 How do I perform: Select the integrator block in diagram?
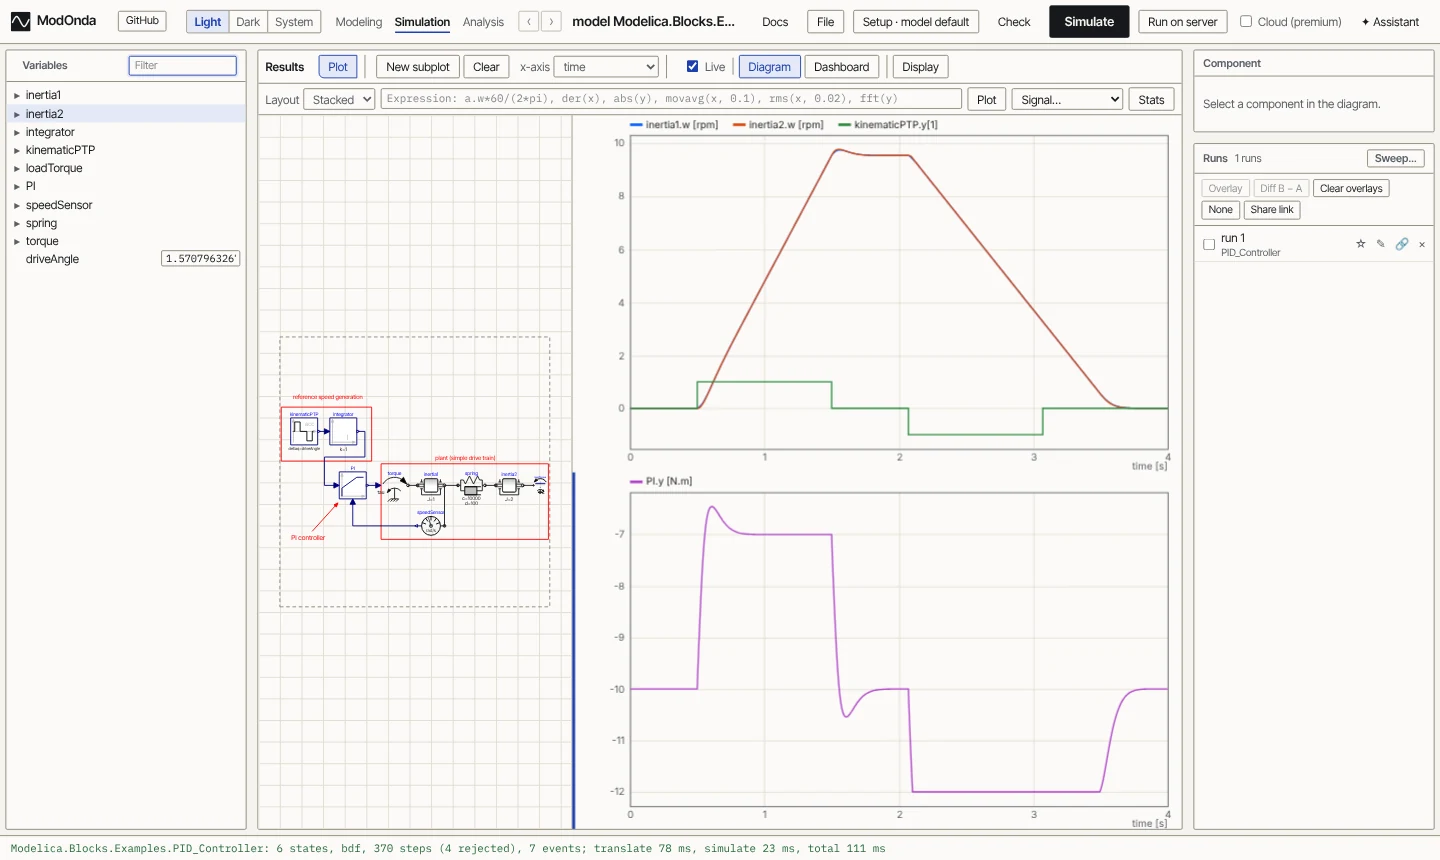343,431
